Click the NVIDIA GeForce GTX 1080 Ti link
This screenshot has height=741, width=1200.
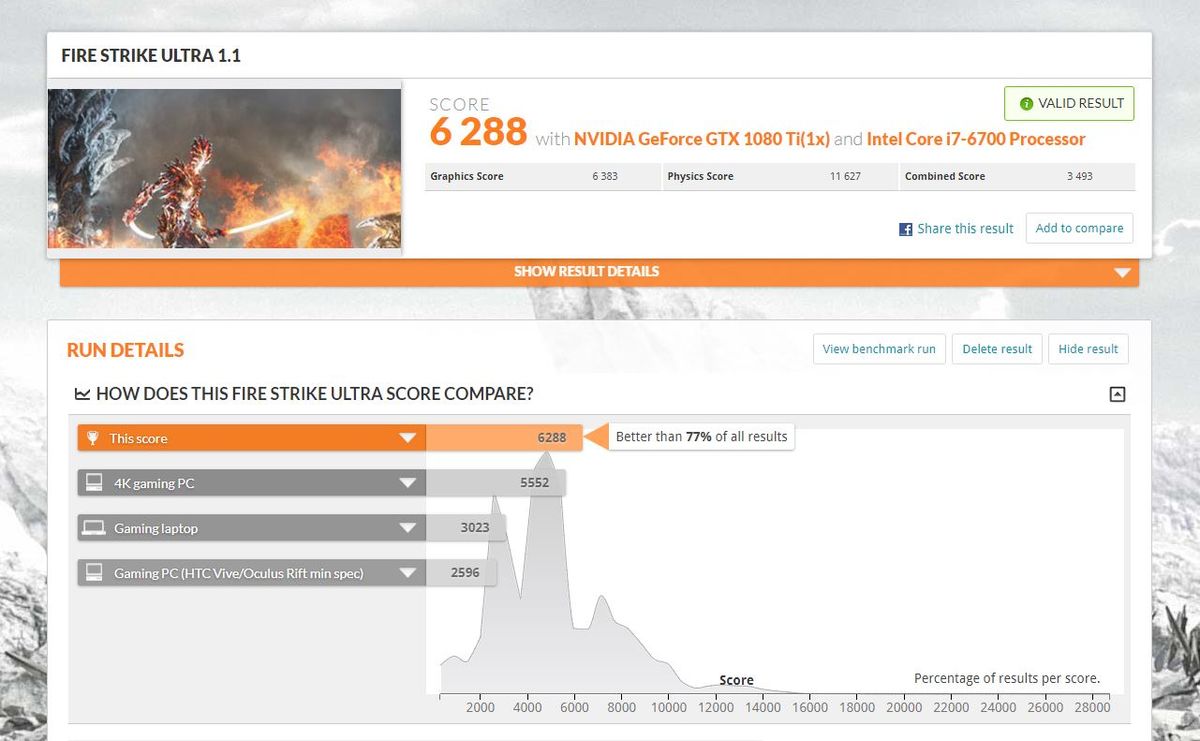(702, 139)
